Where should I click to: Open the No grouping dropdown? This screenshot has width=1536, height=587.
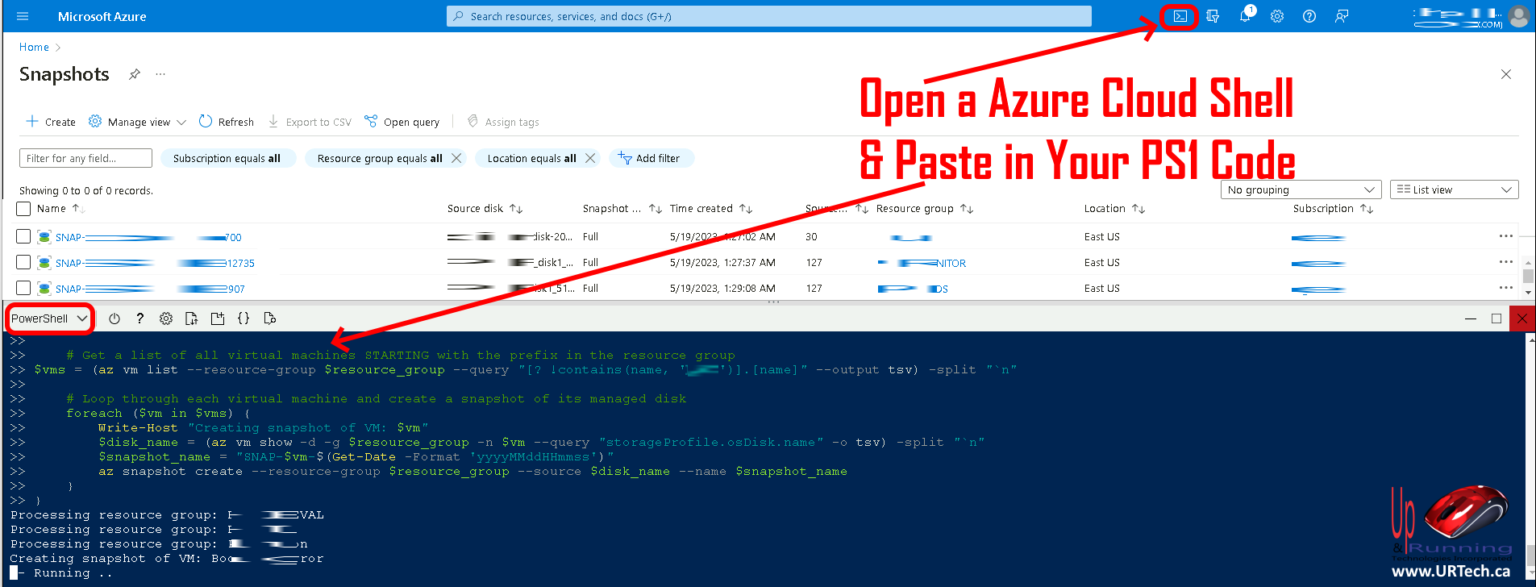click(1300, 190)
